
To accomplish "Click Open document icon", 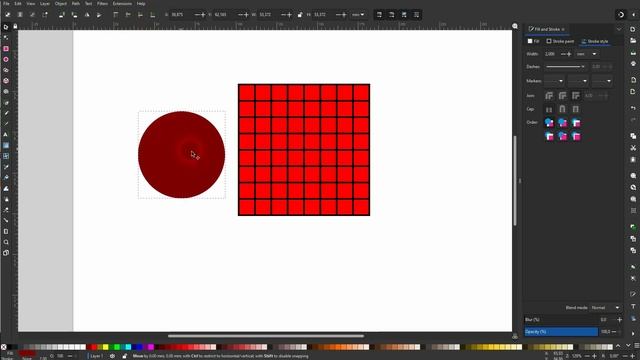I will 633,40.
